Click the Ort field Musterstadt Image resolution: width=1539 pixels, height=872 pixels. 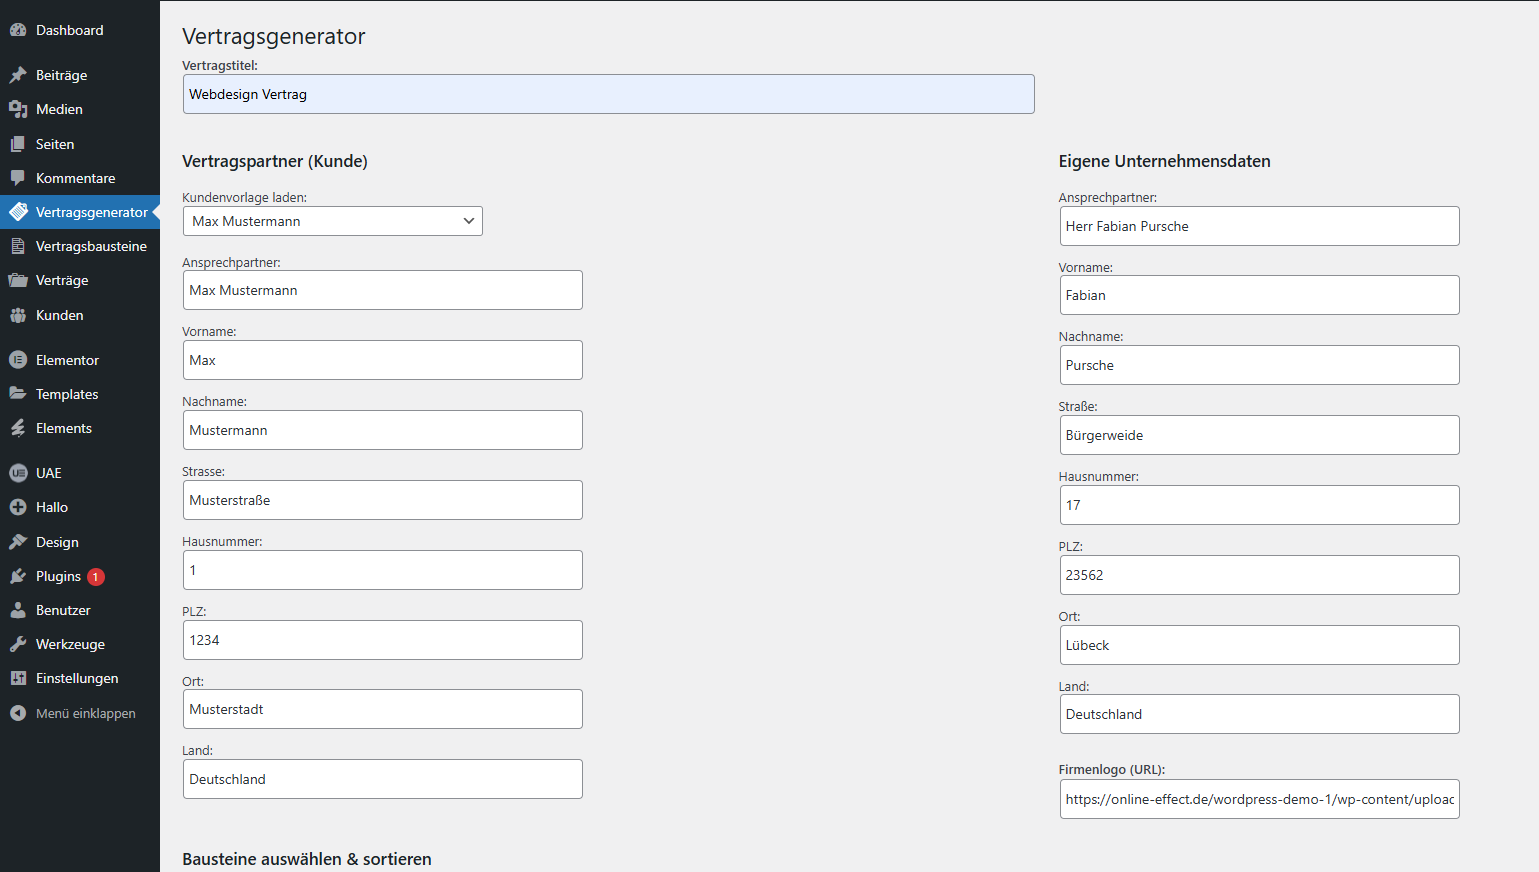point(382,709)
